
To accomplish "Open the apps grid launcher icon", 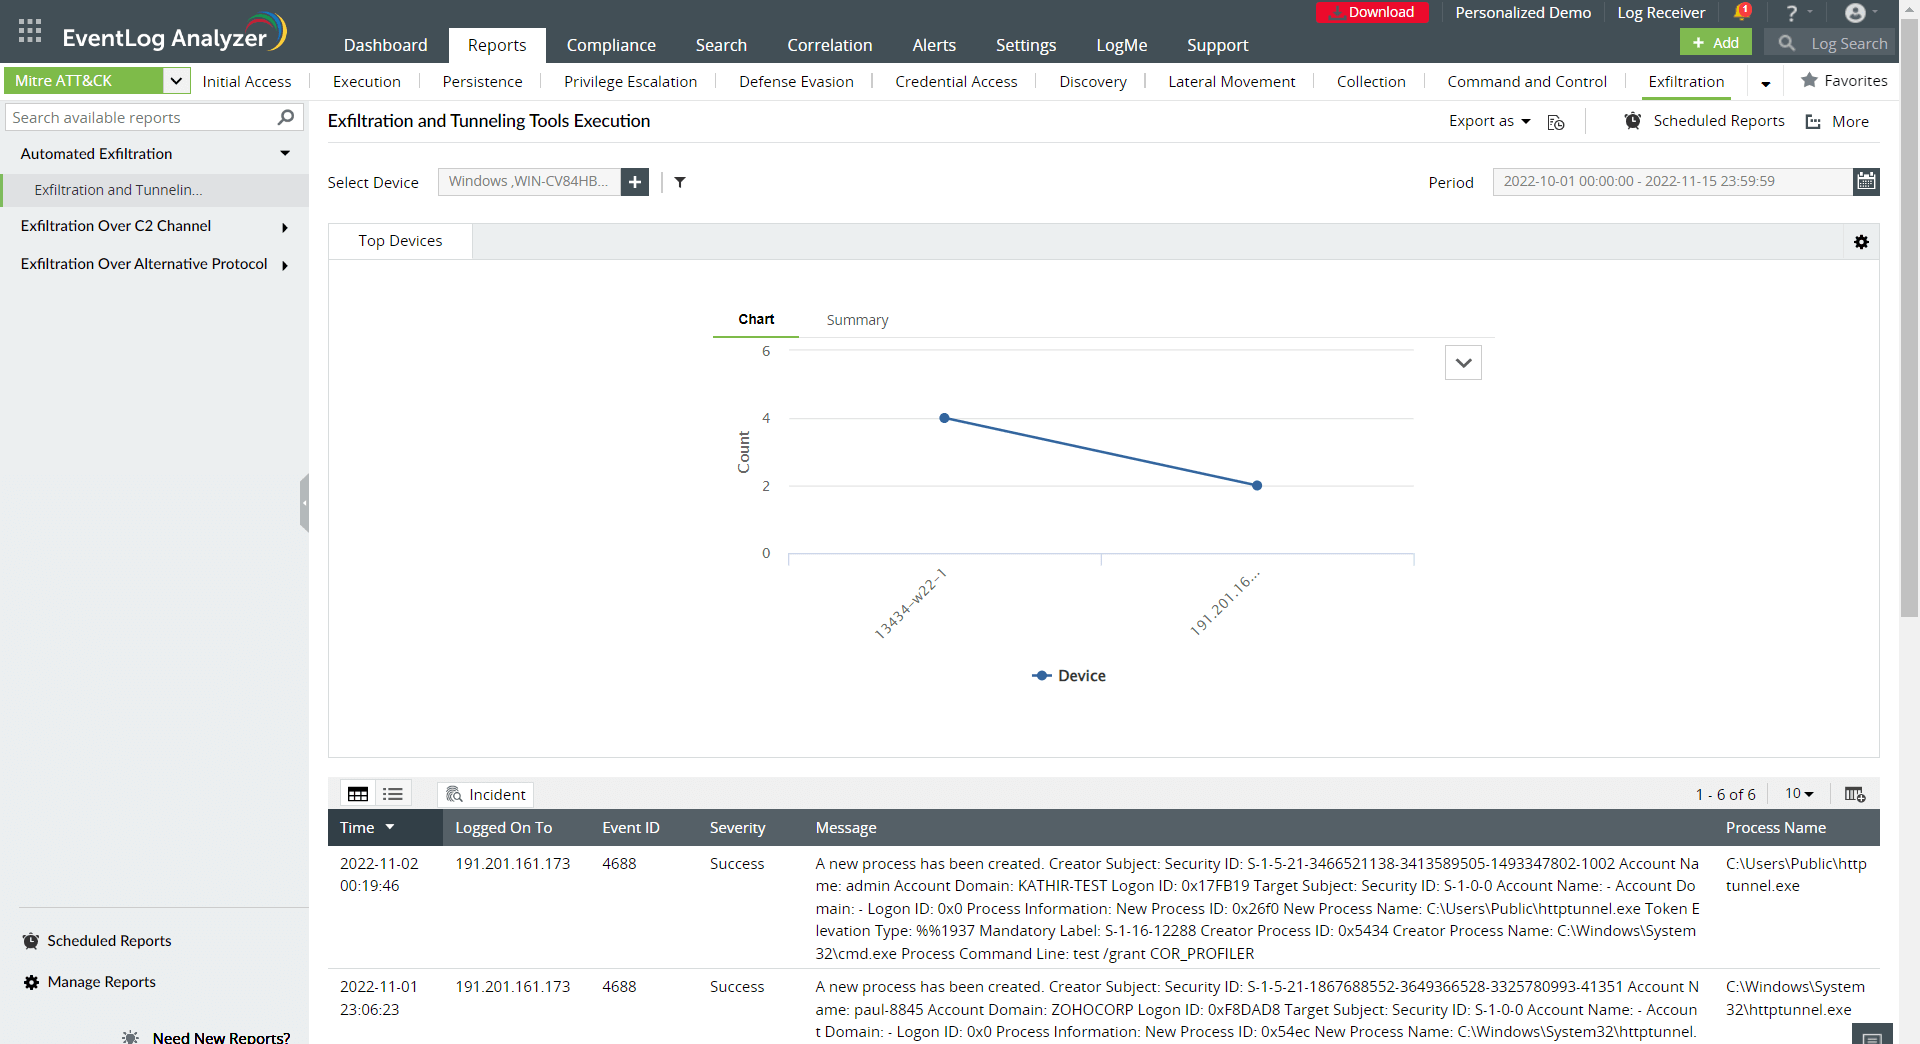I will pos(30,31).
